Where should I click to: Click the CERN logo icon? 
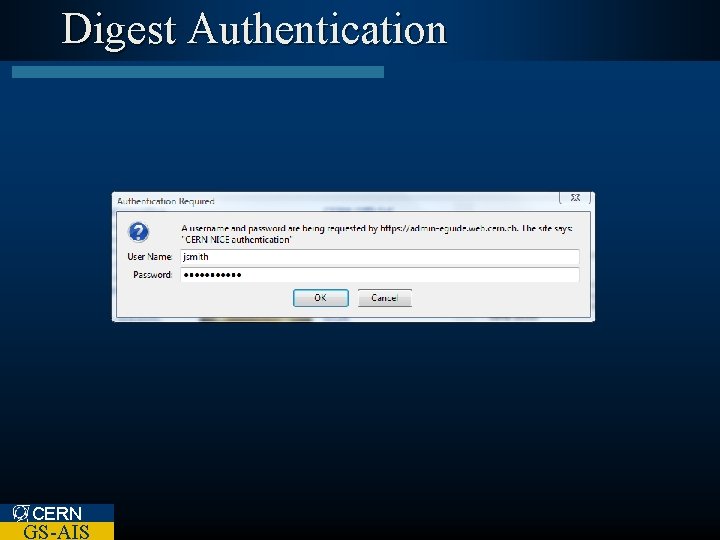21,513
